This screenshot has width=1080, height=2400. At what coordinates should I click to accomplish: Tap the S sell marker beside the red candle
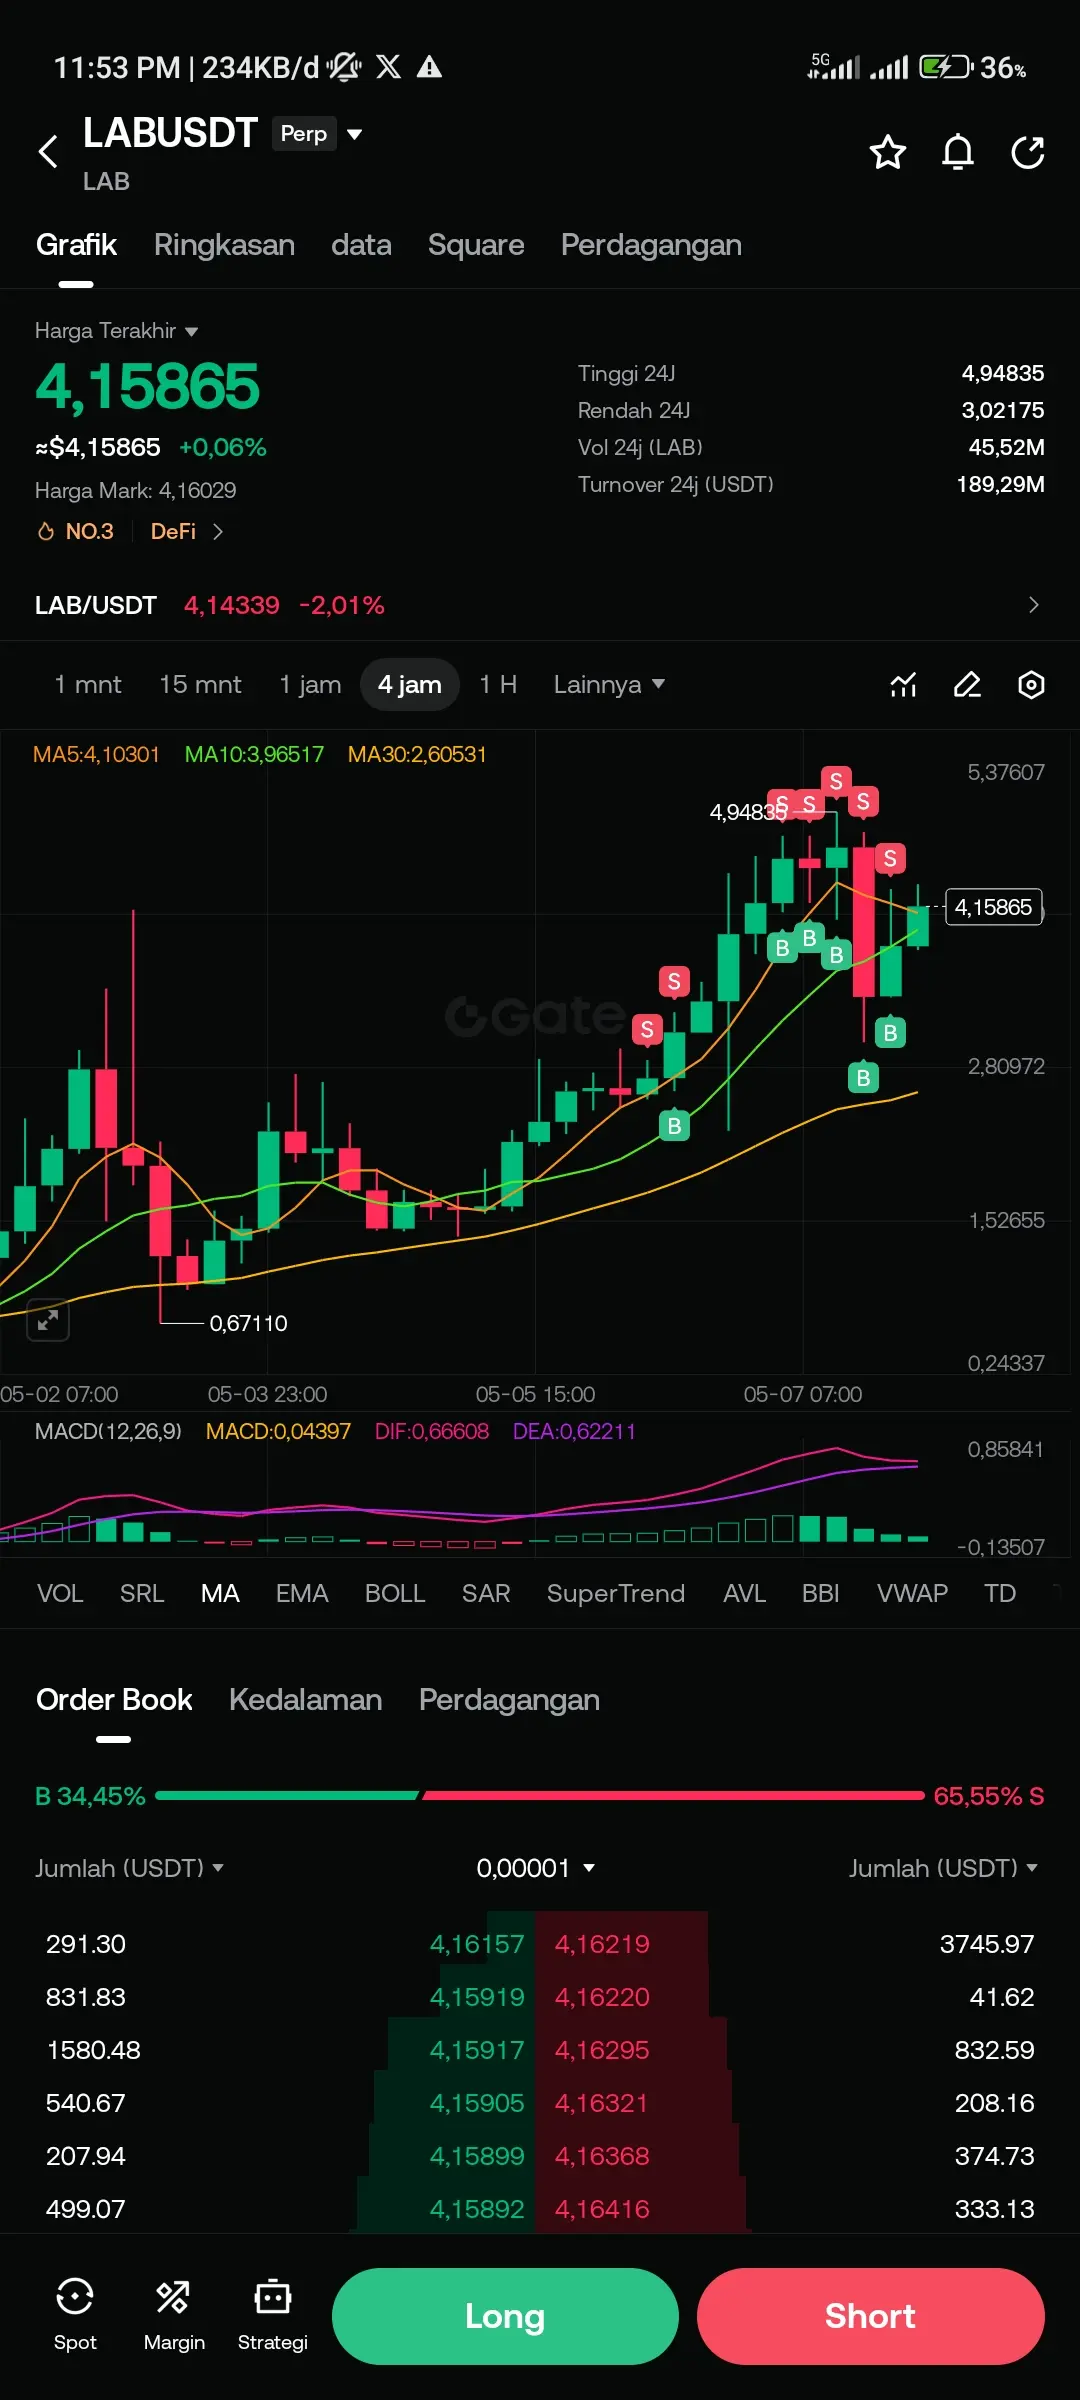pos(890,858)
